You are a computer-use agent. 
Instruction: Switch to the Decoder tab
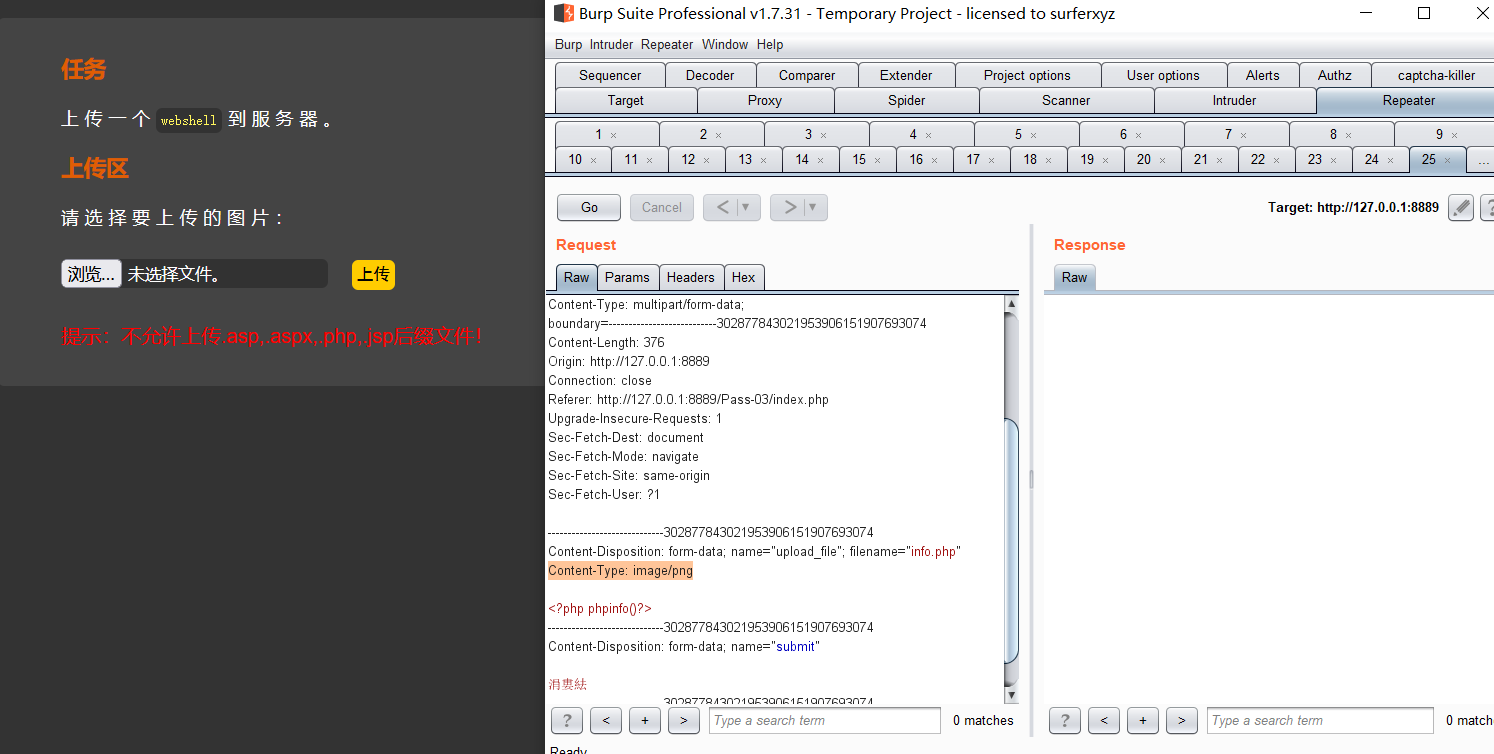pos(710,75)
